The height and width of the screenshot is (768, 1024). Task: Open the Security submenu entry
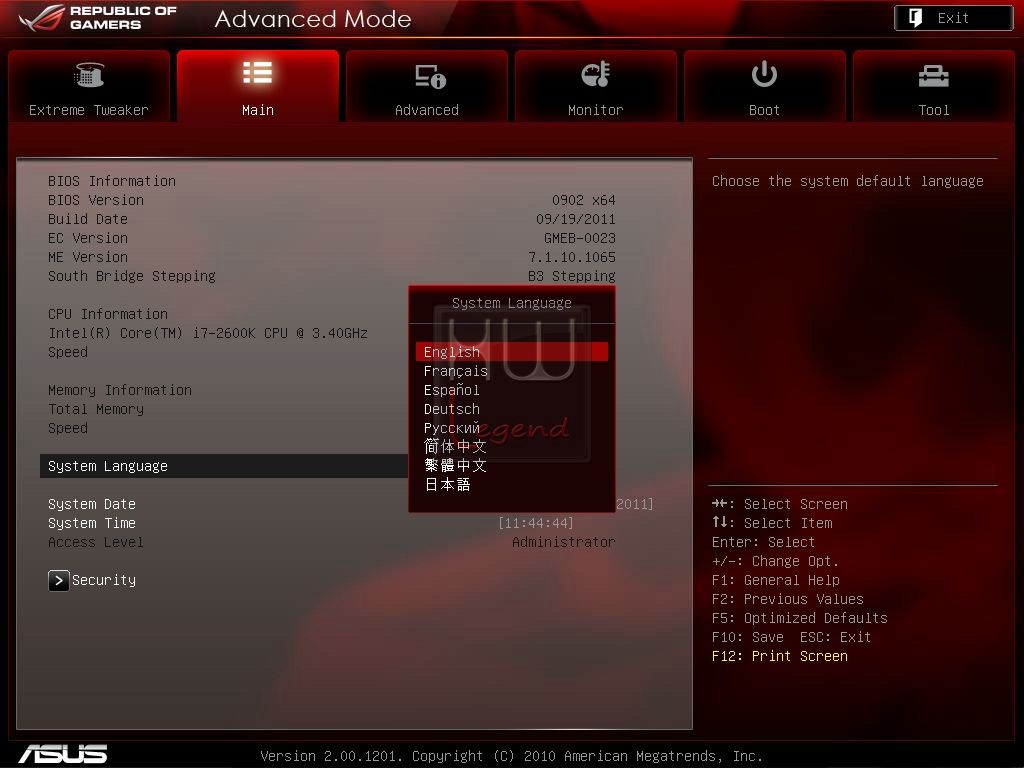[x=104, y=580]
